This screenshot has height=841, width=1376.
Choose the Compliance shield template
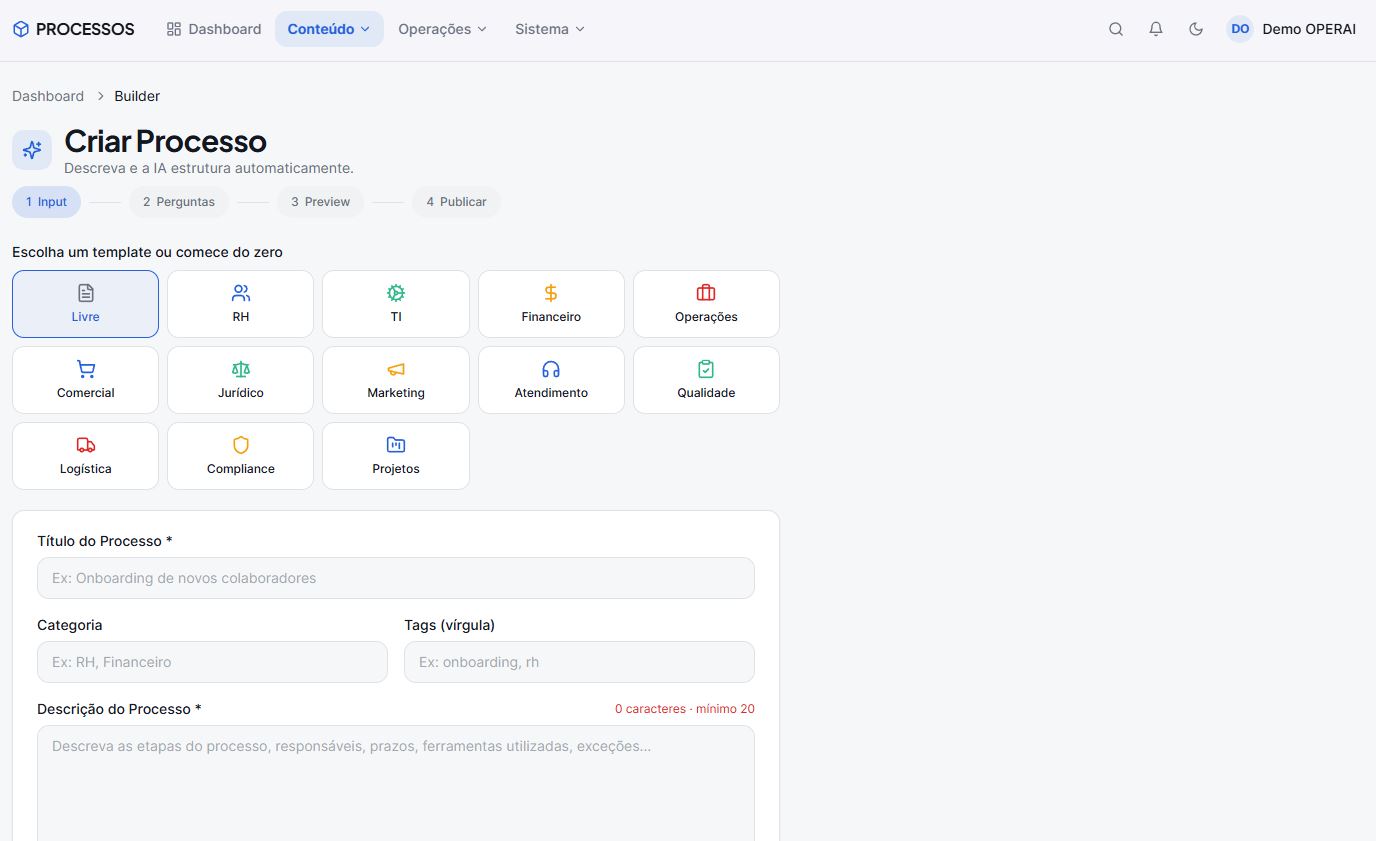[240, 456]
